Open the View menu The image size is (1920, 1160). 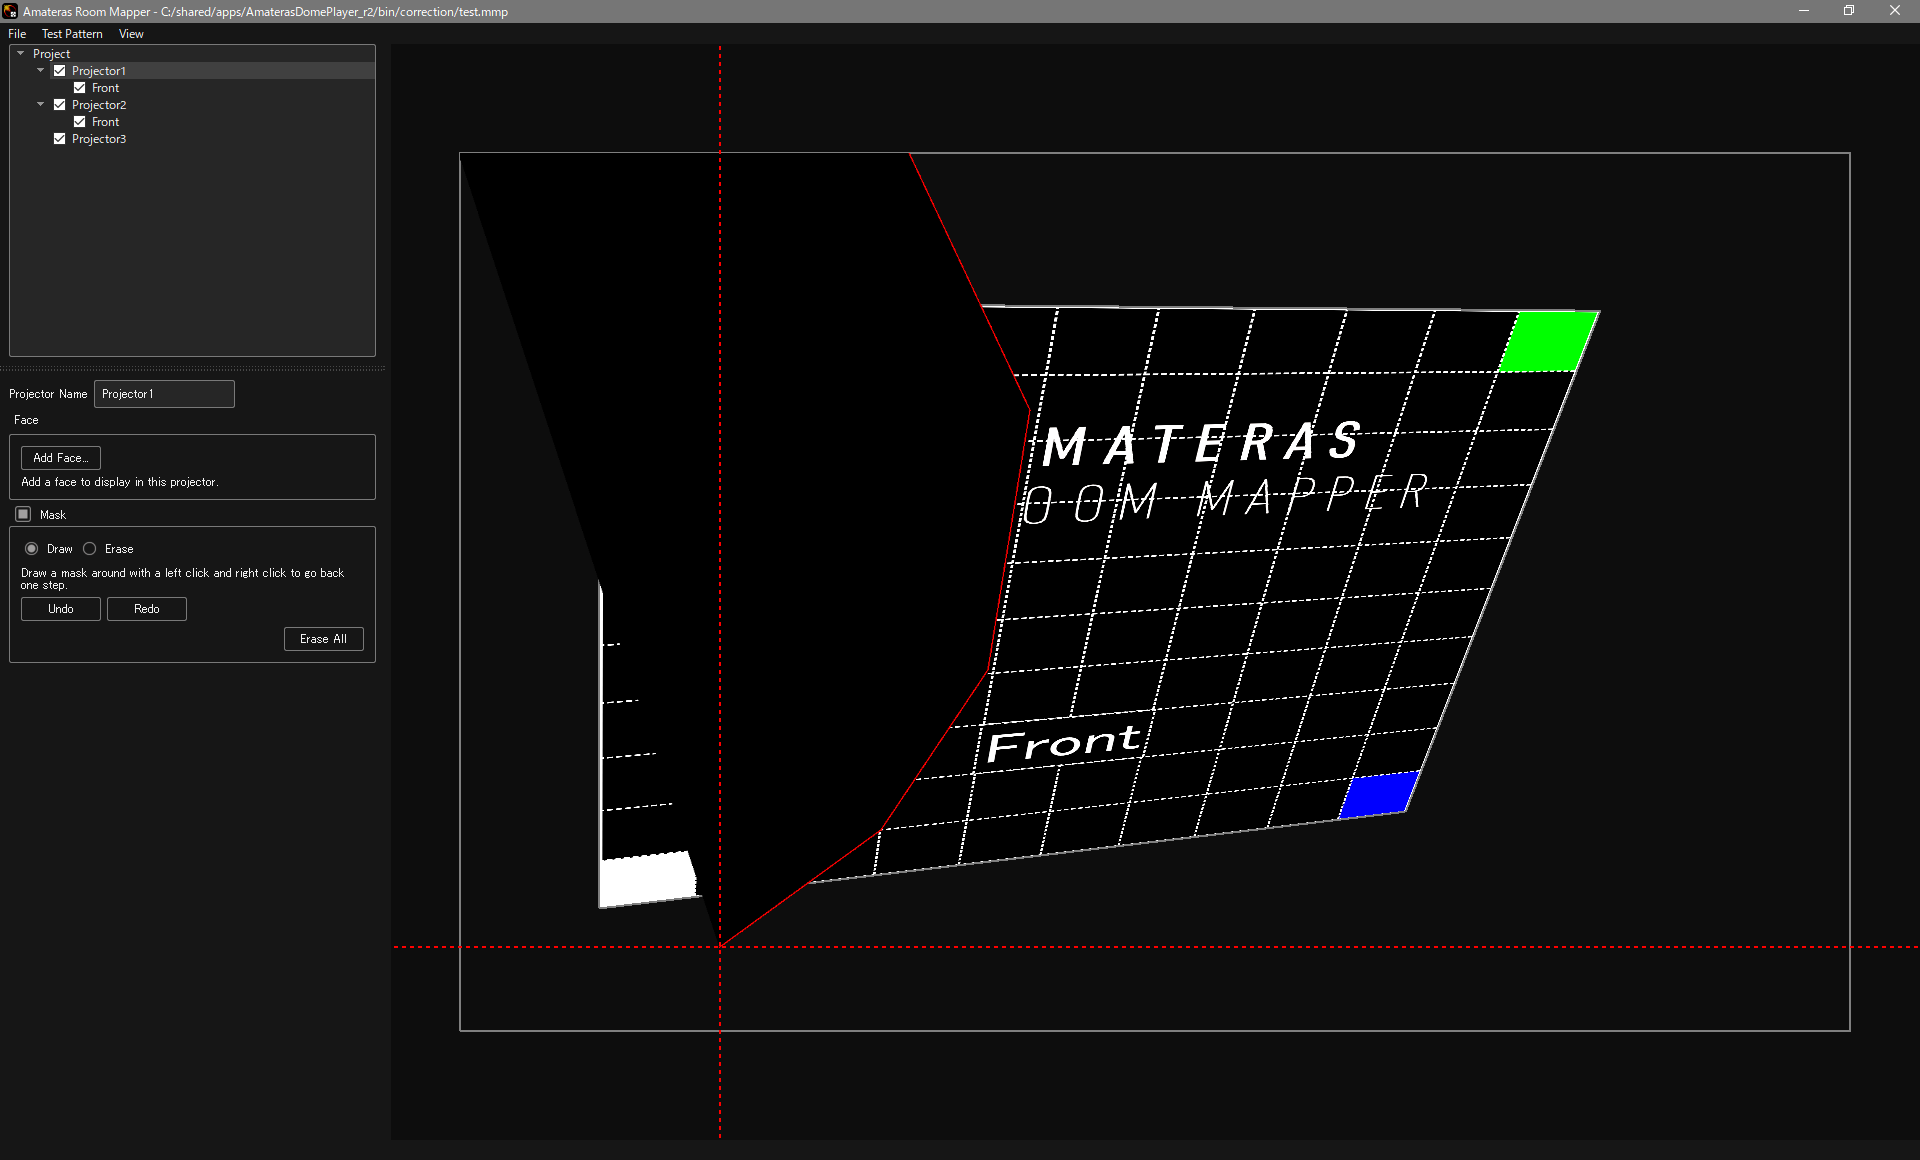pos(131,34)
